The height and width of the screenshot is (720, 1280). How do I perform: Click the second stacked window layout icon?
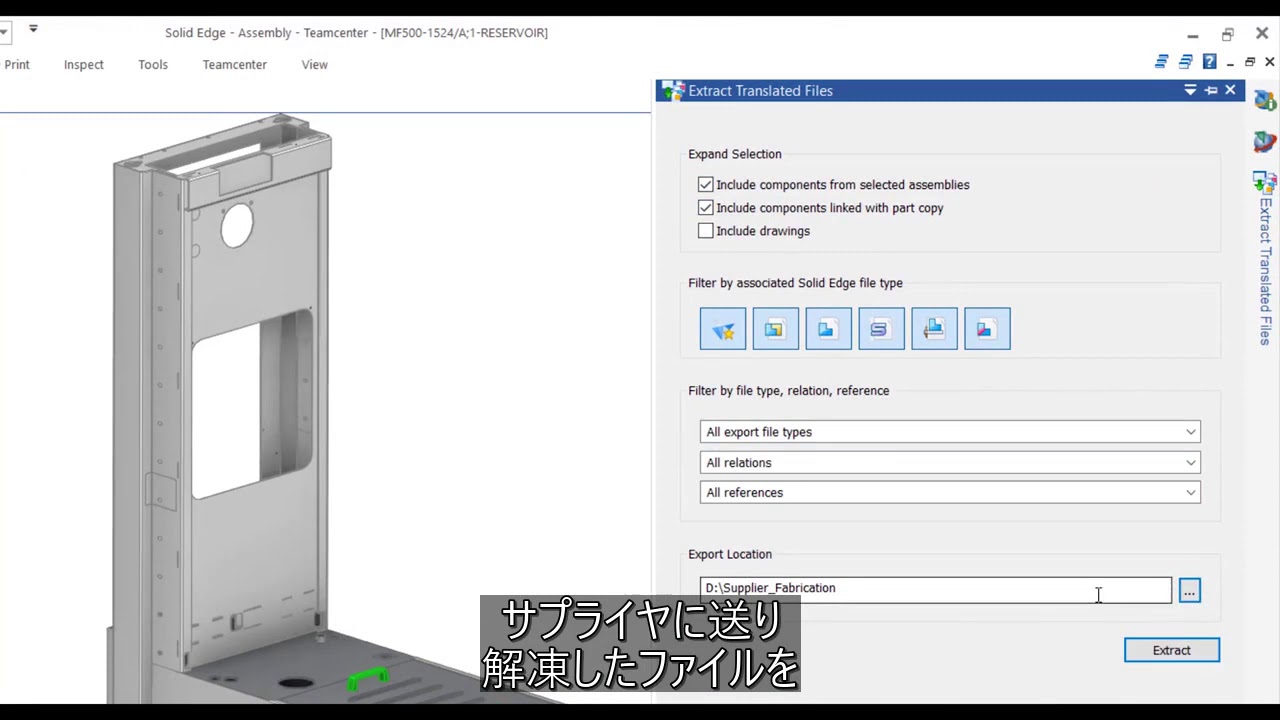click(1185, 62)
